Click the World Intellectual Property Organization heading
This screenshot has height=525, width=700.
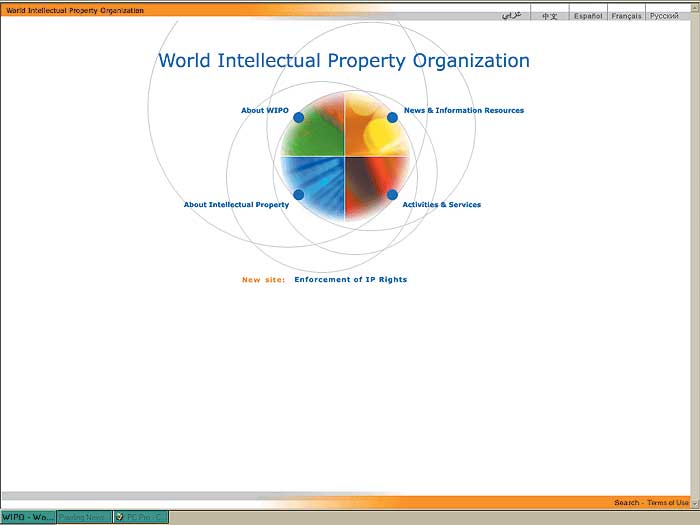(344, 61)
